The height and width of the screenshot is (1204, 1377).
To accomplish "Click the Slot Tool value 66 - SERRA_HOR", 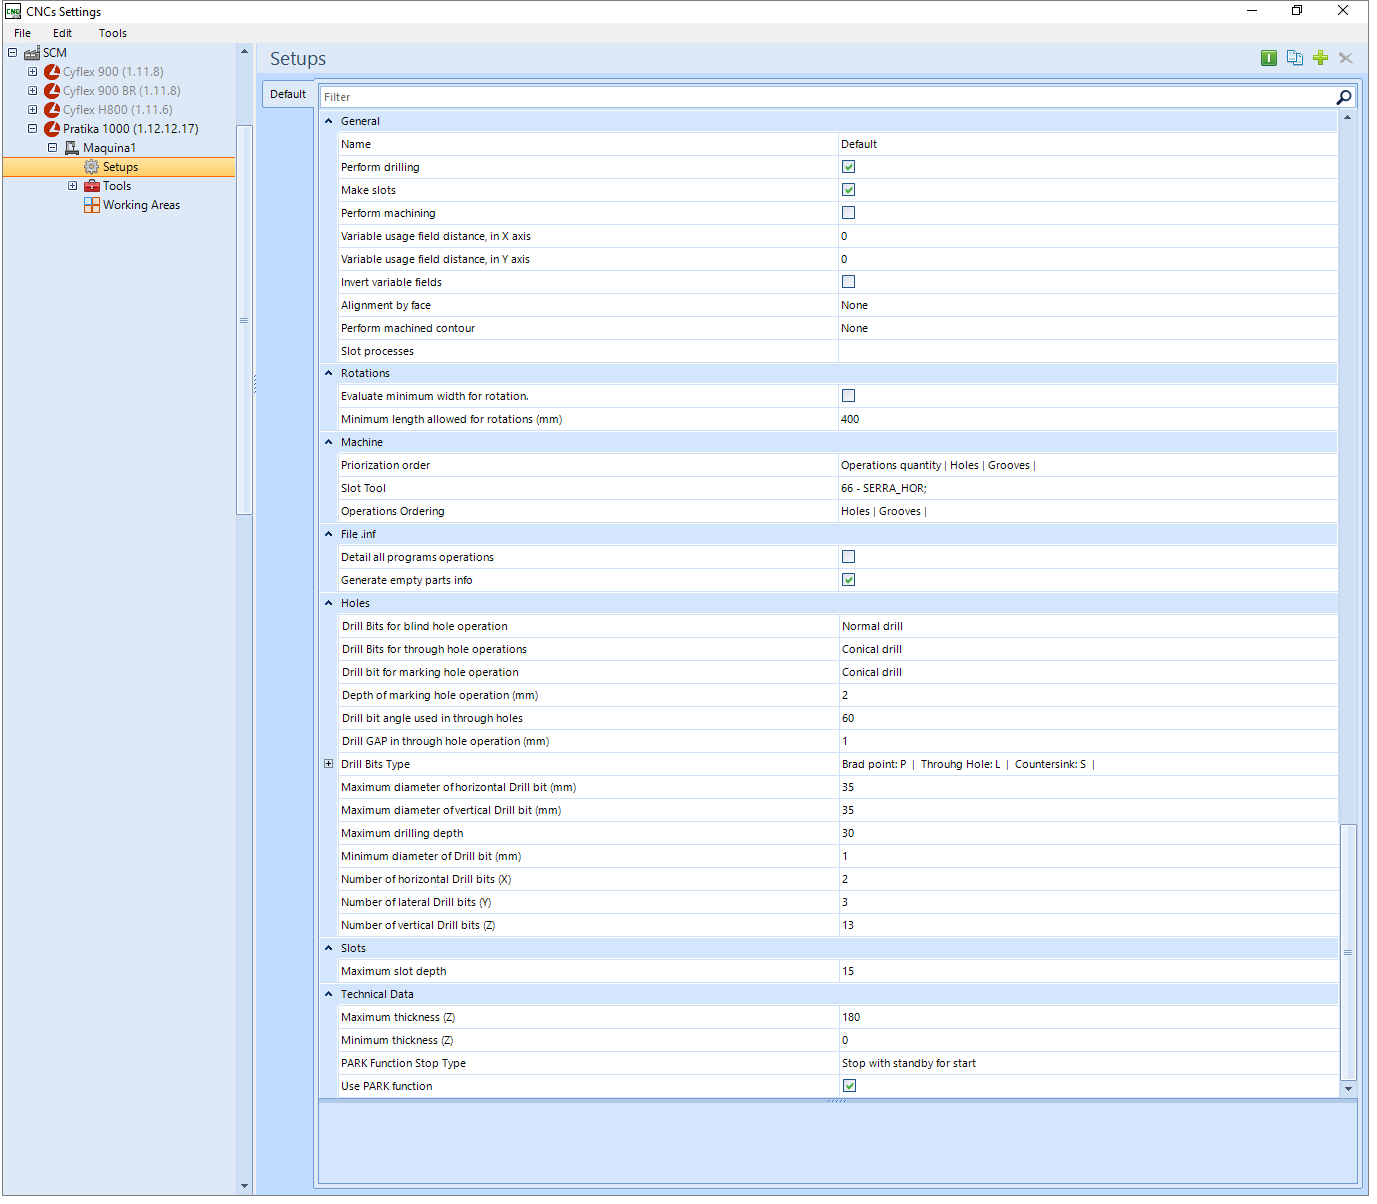I will (x=884, y=488).
